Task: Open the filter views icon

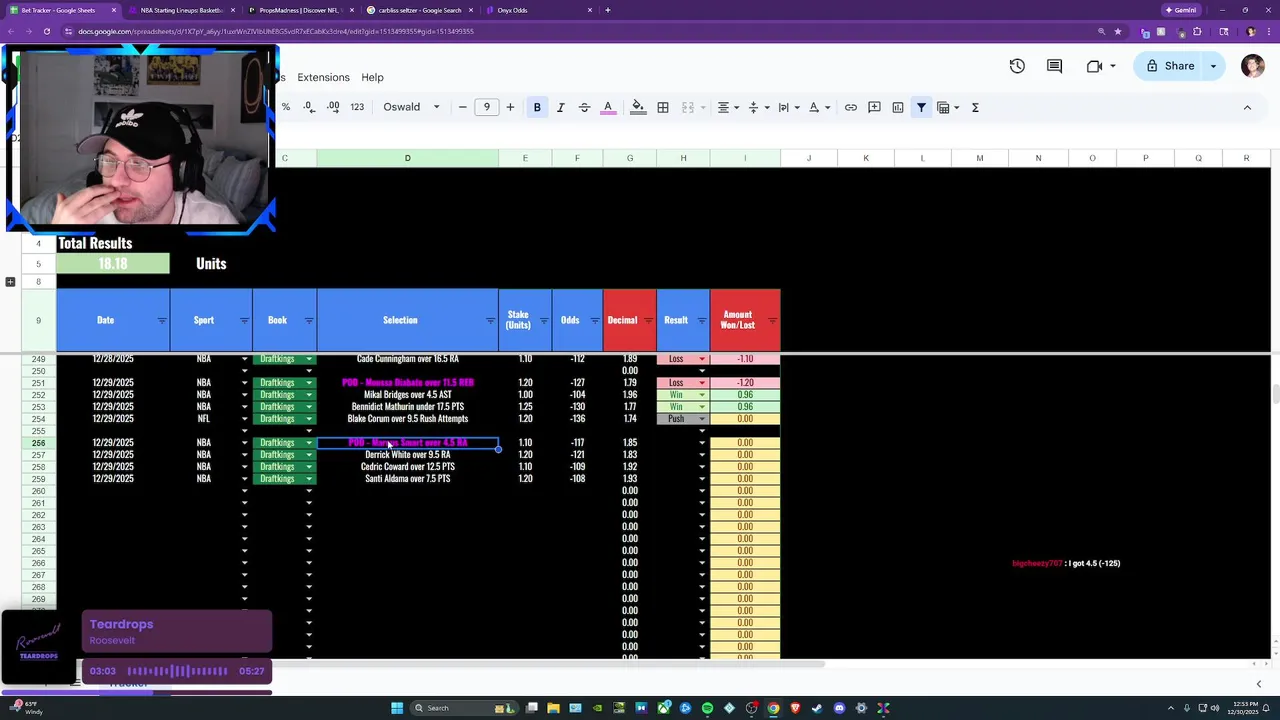Action: tap(947, 107)
